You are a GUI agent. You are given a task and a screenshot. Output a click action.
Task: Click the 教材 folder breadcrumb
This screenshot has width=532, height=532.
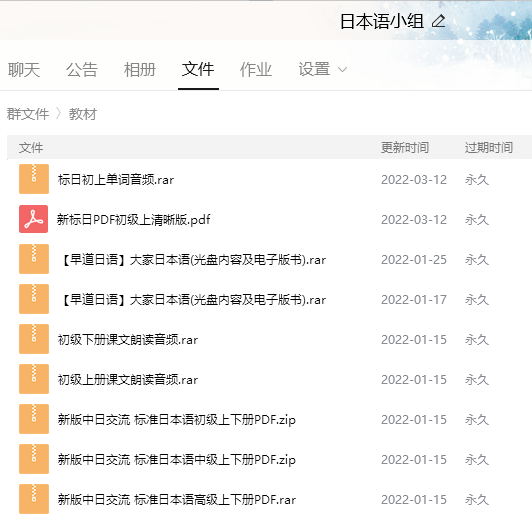click(x=83, y=114)
